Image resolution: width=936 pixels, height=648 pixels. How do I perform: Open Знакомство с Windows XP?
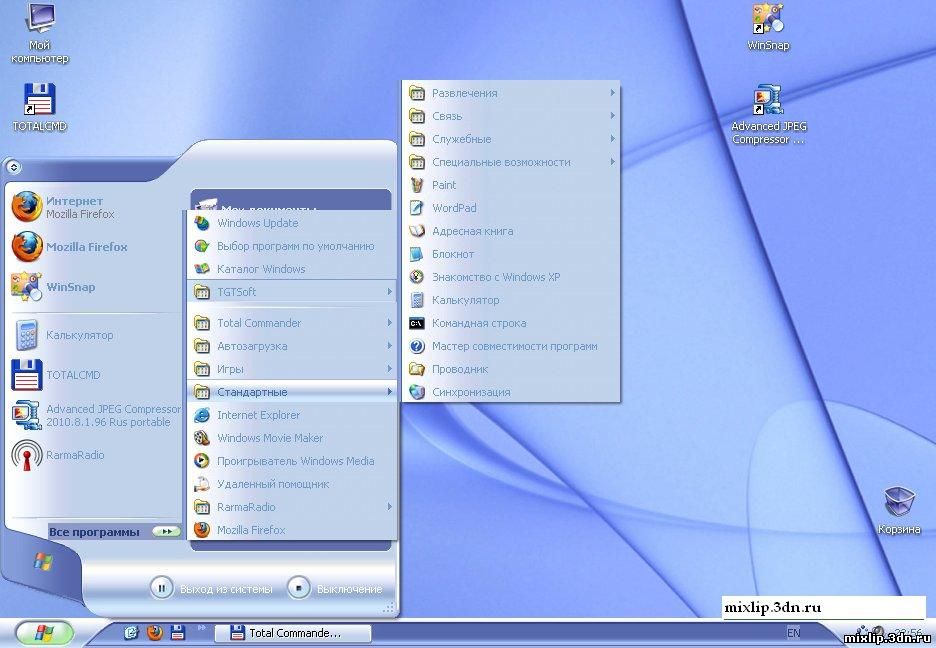511,277
